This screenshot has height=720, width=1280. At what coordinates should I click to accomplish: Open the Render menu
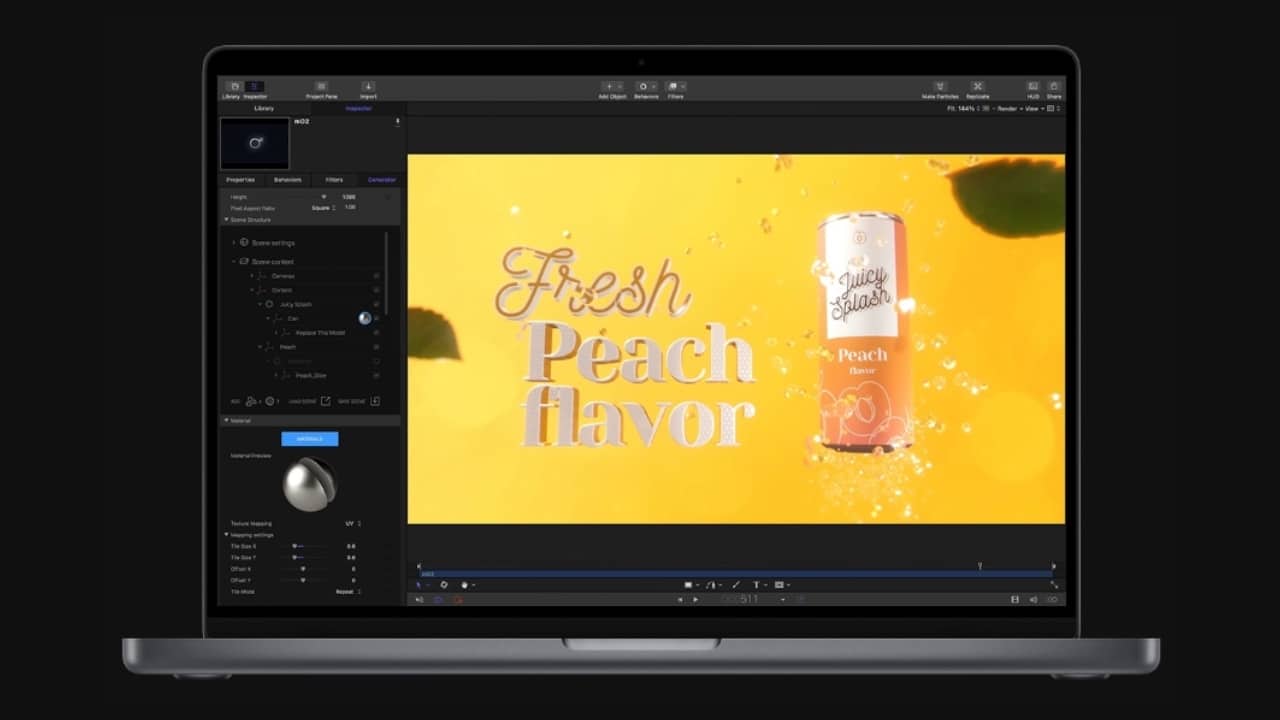tap(1010, 108)
